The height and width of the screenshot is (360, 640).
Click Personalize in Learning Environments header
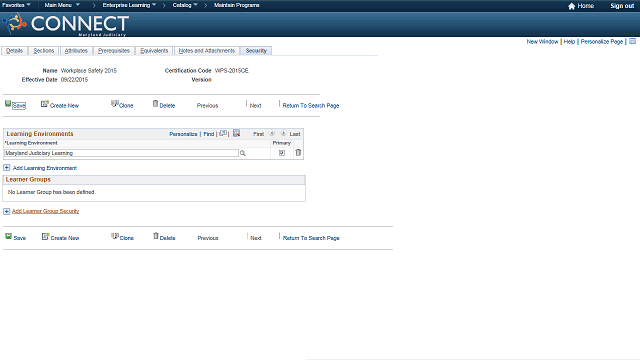pos(183,134)
